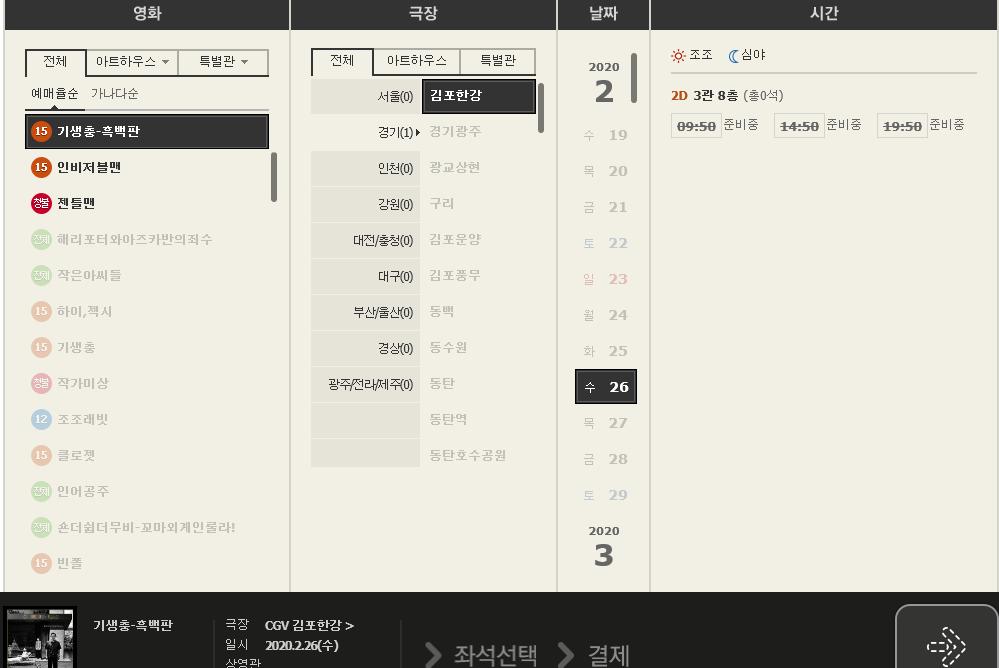Screen dimensions: 999x668
Task: Select the 경기광주 theater
Action: 455,131
